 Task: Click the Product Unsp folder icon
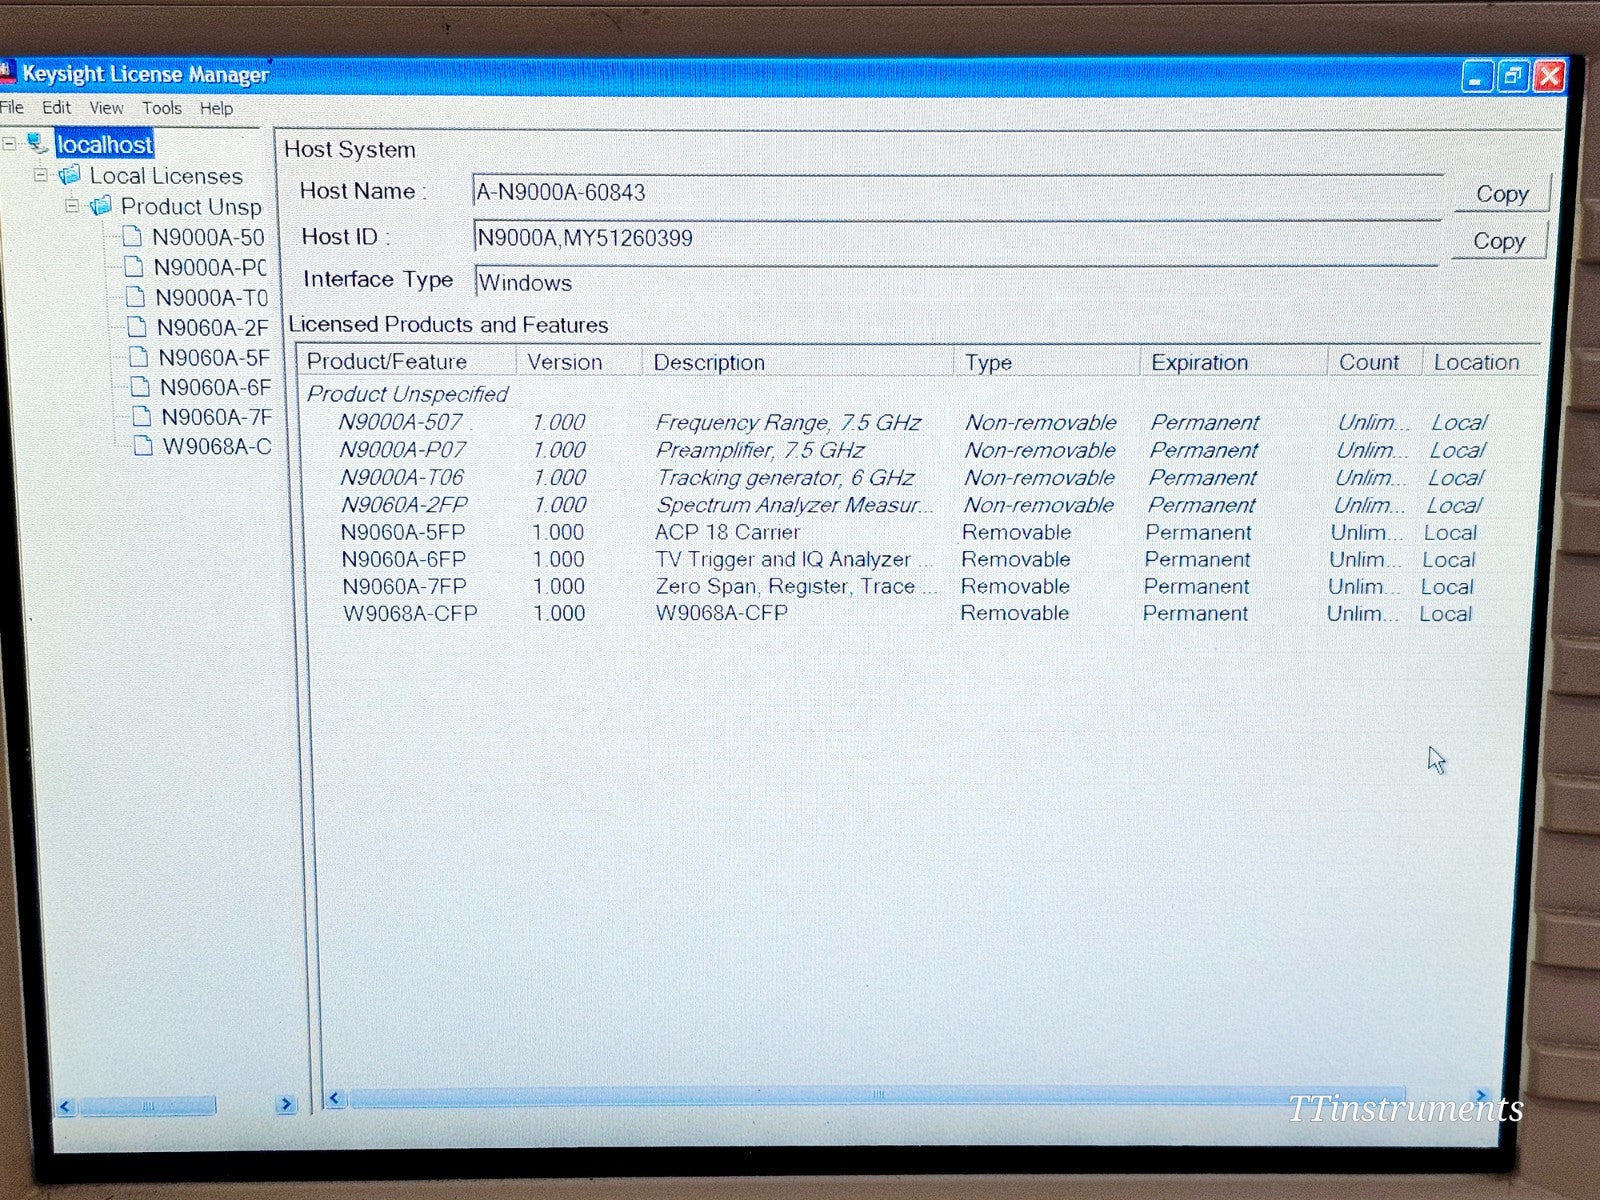101,206
